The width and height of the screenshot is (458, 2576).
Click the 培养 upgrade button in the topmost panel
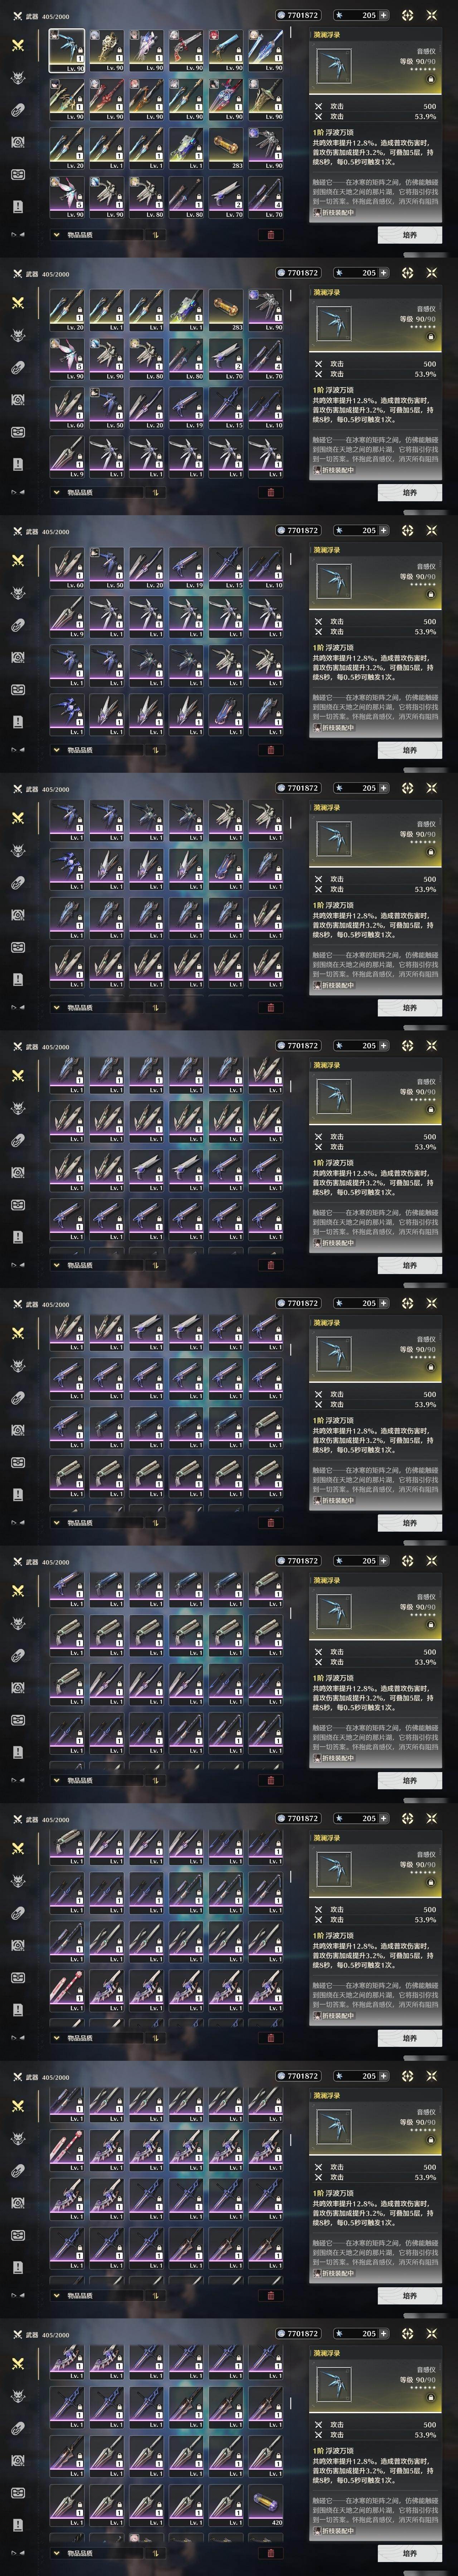[x=410, y=235]
